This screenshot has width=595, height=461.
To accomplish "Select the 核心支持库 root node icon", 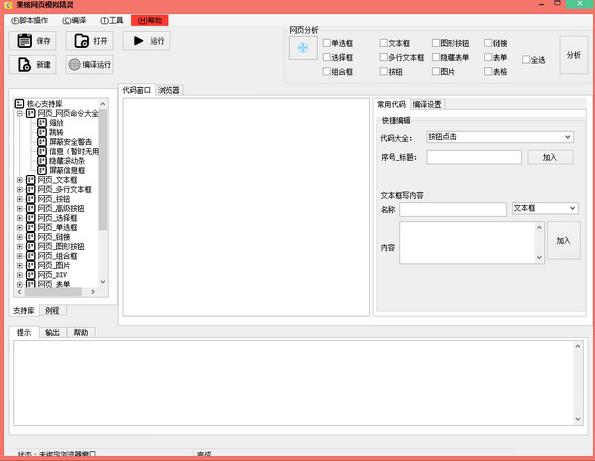I will pos(19,104).
